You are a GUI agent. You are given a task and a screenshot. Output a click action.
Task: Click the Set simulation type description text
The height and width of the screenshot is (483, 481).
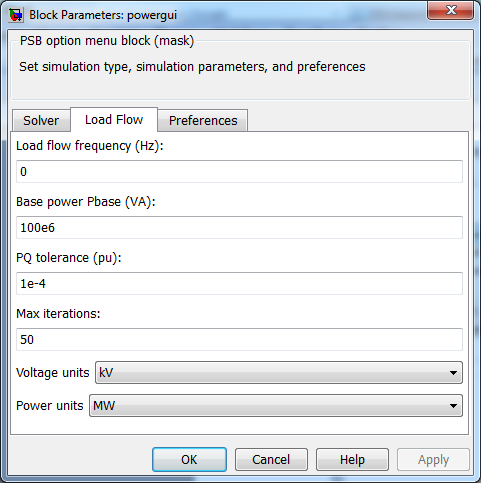click(x=192, y=67)
